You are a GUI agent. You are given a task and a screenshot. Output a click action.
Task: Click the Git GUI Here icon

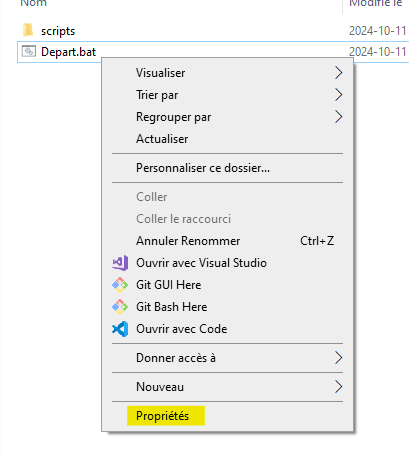coord(120,285)
